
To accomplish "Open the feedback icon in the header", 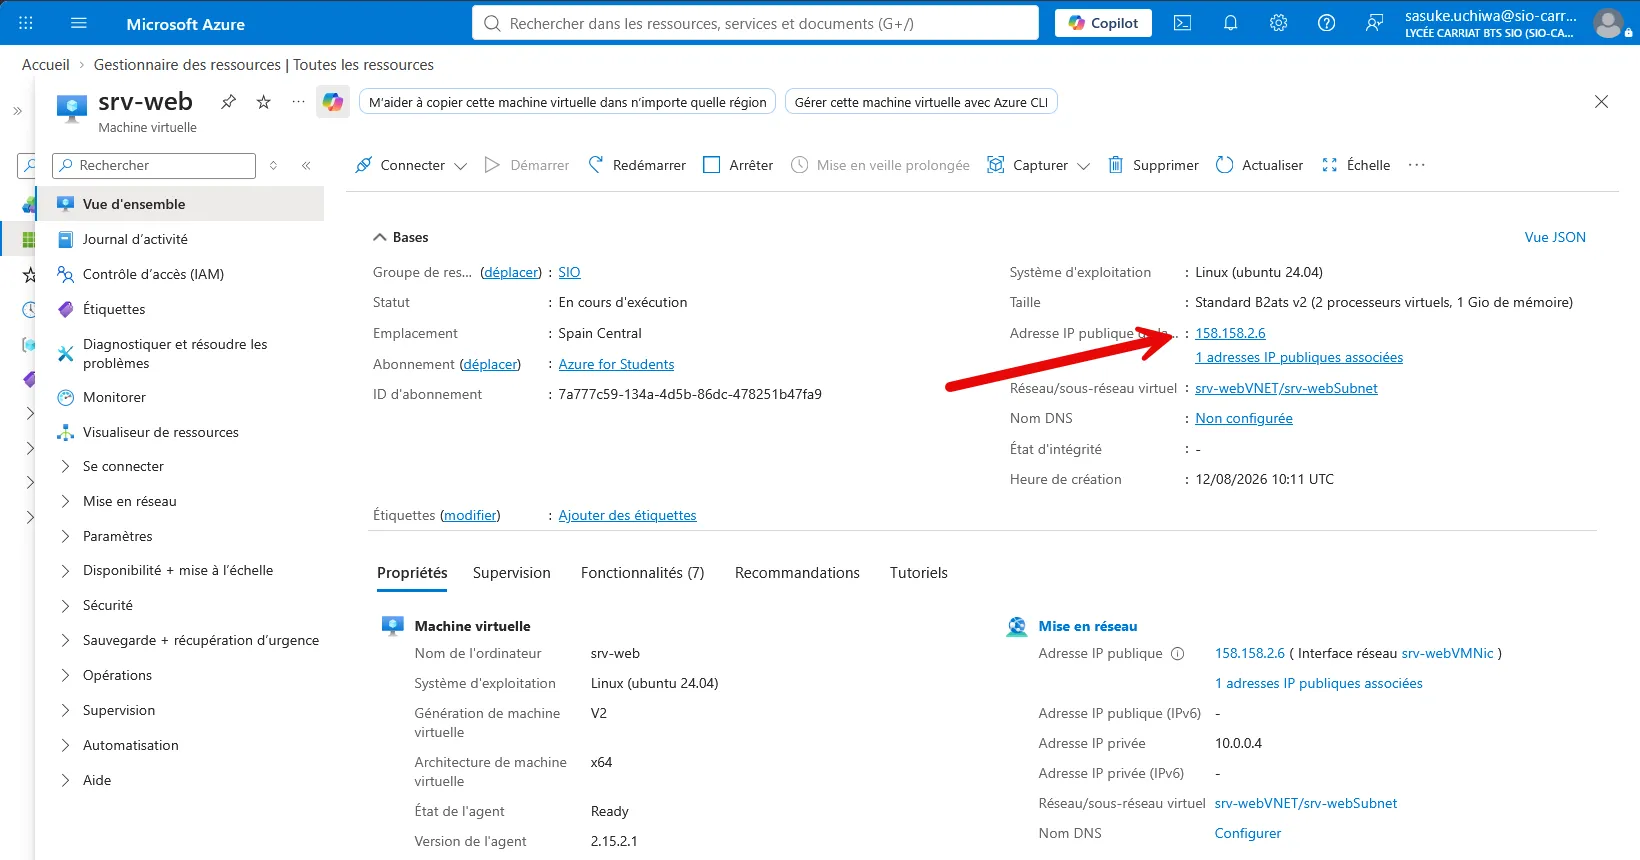I will (1374, 23).
